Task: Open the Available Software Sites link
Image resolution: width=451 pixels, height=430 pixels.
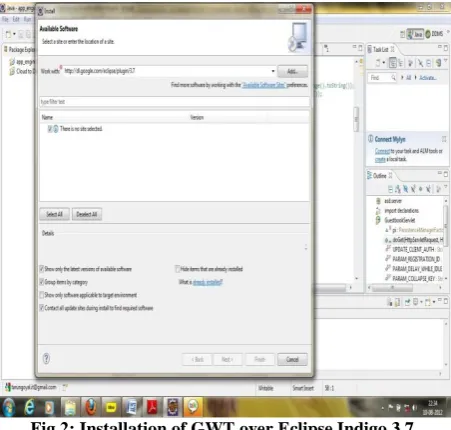Action: 264,85
